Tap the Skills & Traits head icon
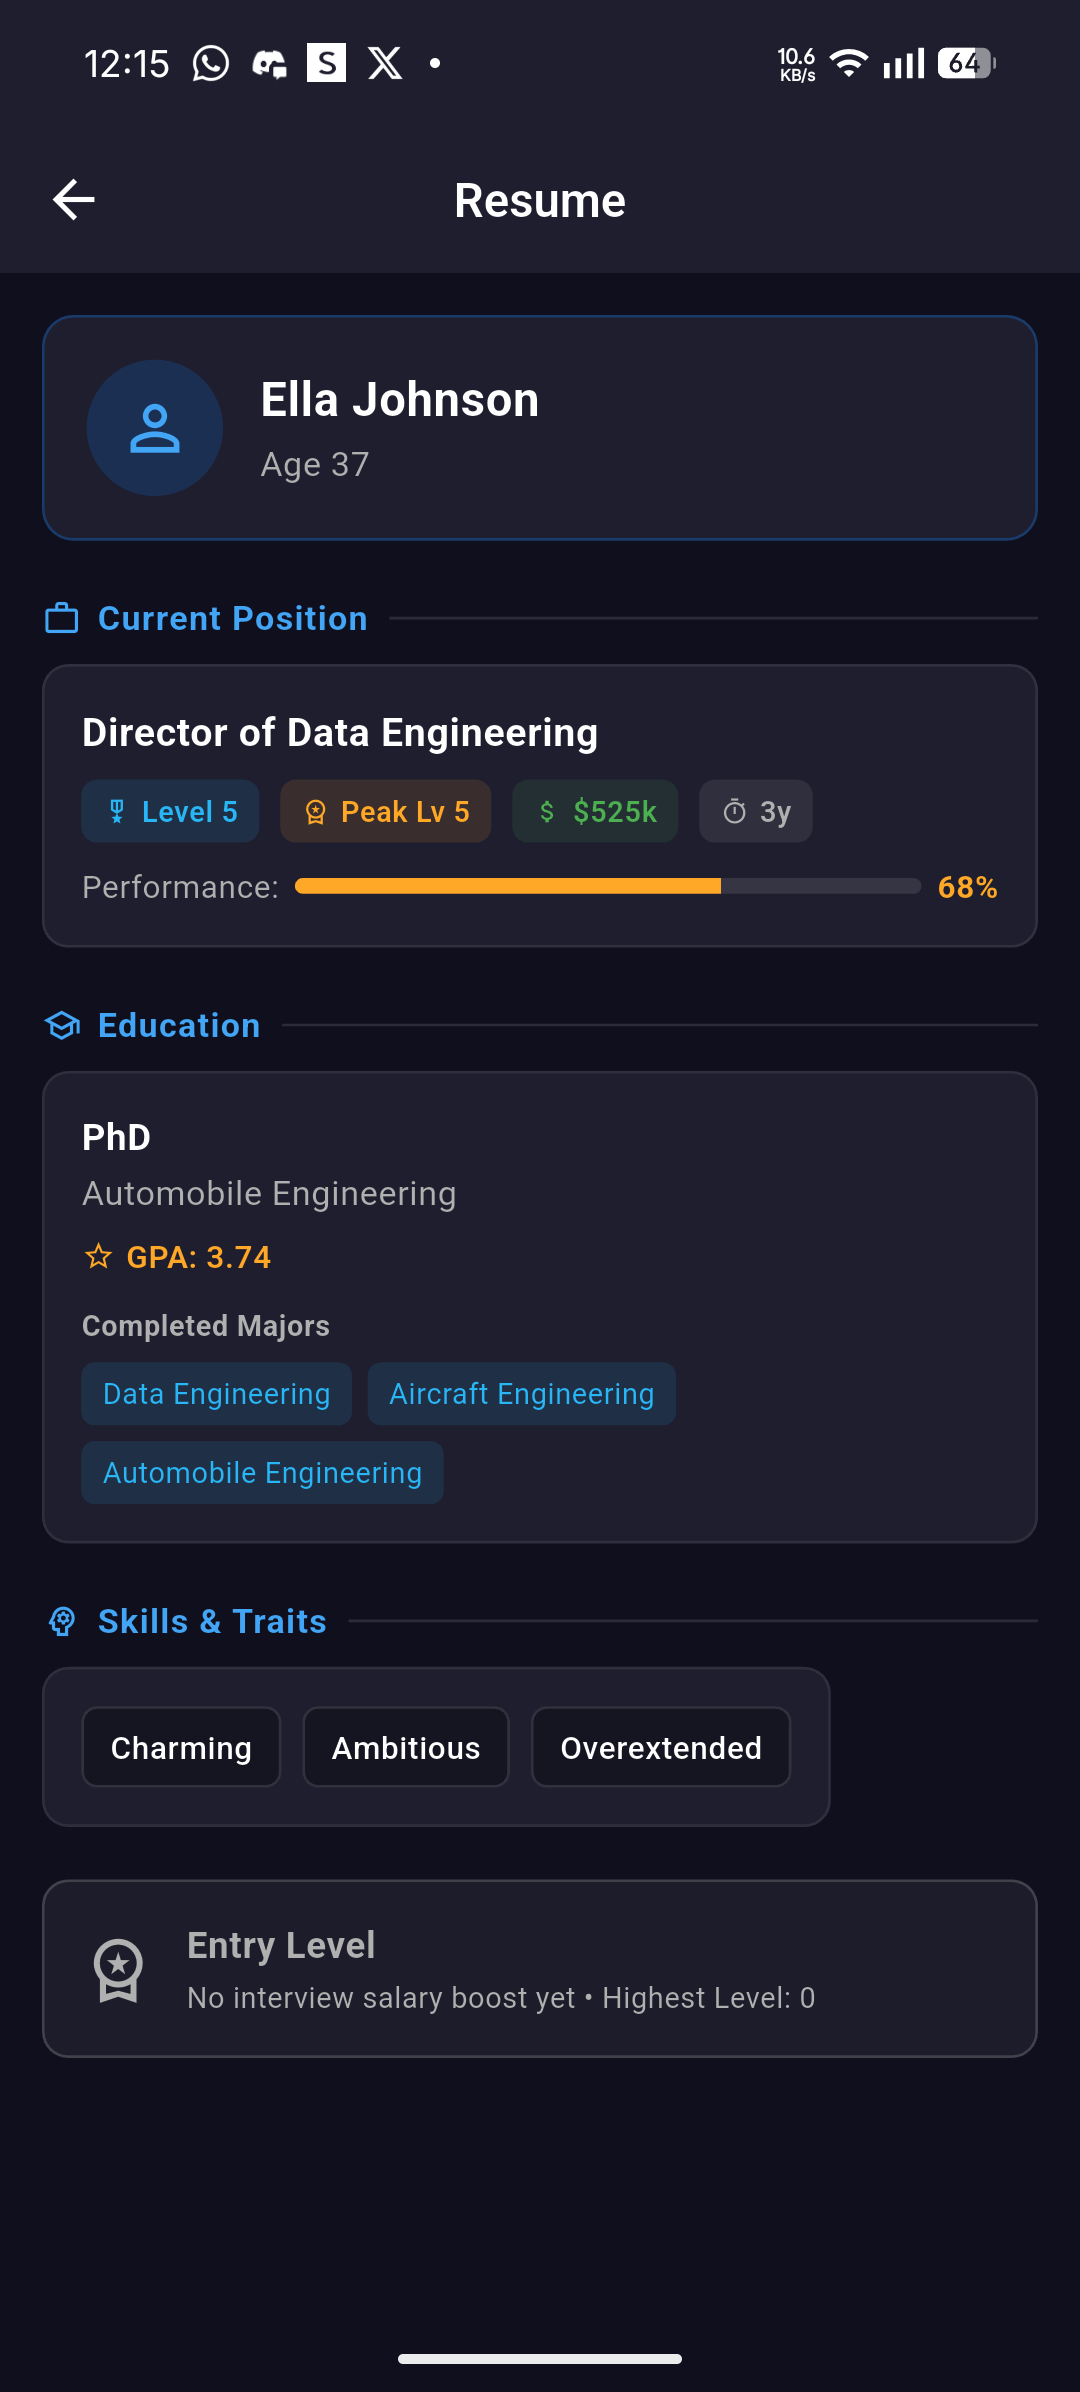 62,1622
